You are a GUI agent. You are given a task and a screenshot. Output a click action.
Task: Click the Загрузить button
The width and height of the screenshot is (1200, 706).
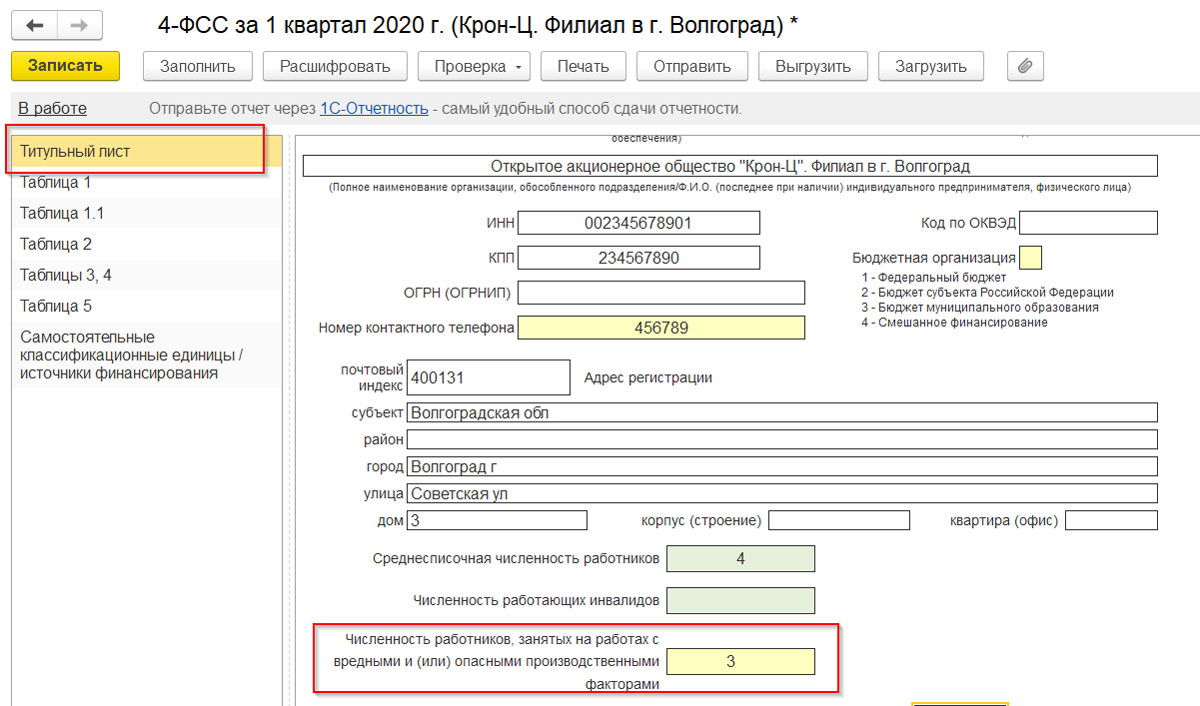[x=930, y=67]
